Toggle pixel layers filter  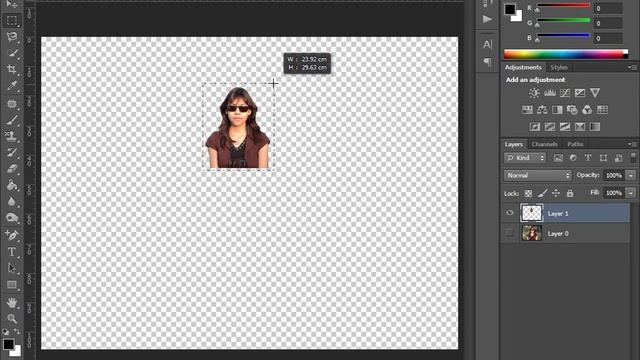(x=558, y=158)
